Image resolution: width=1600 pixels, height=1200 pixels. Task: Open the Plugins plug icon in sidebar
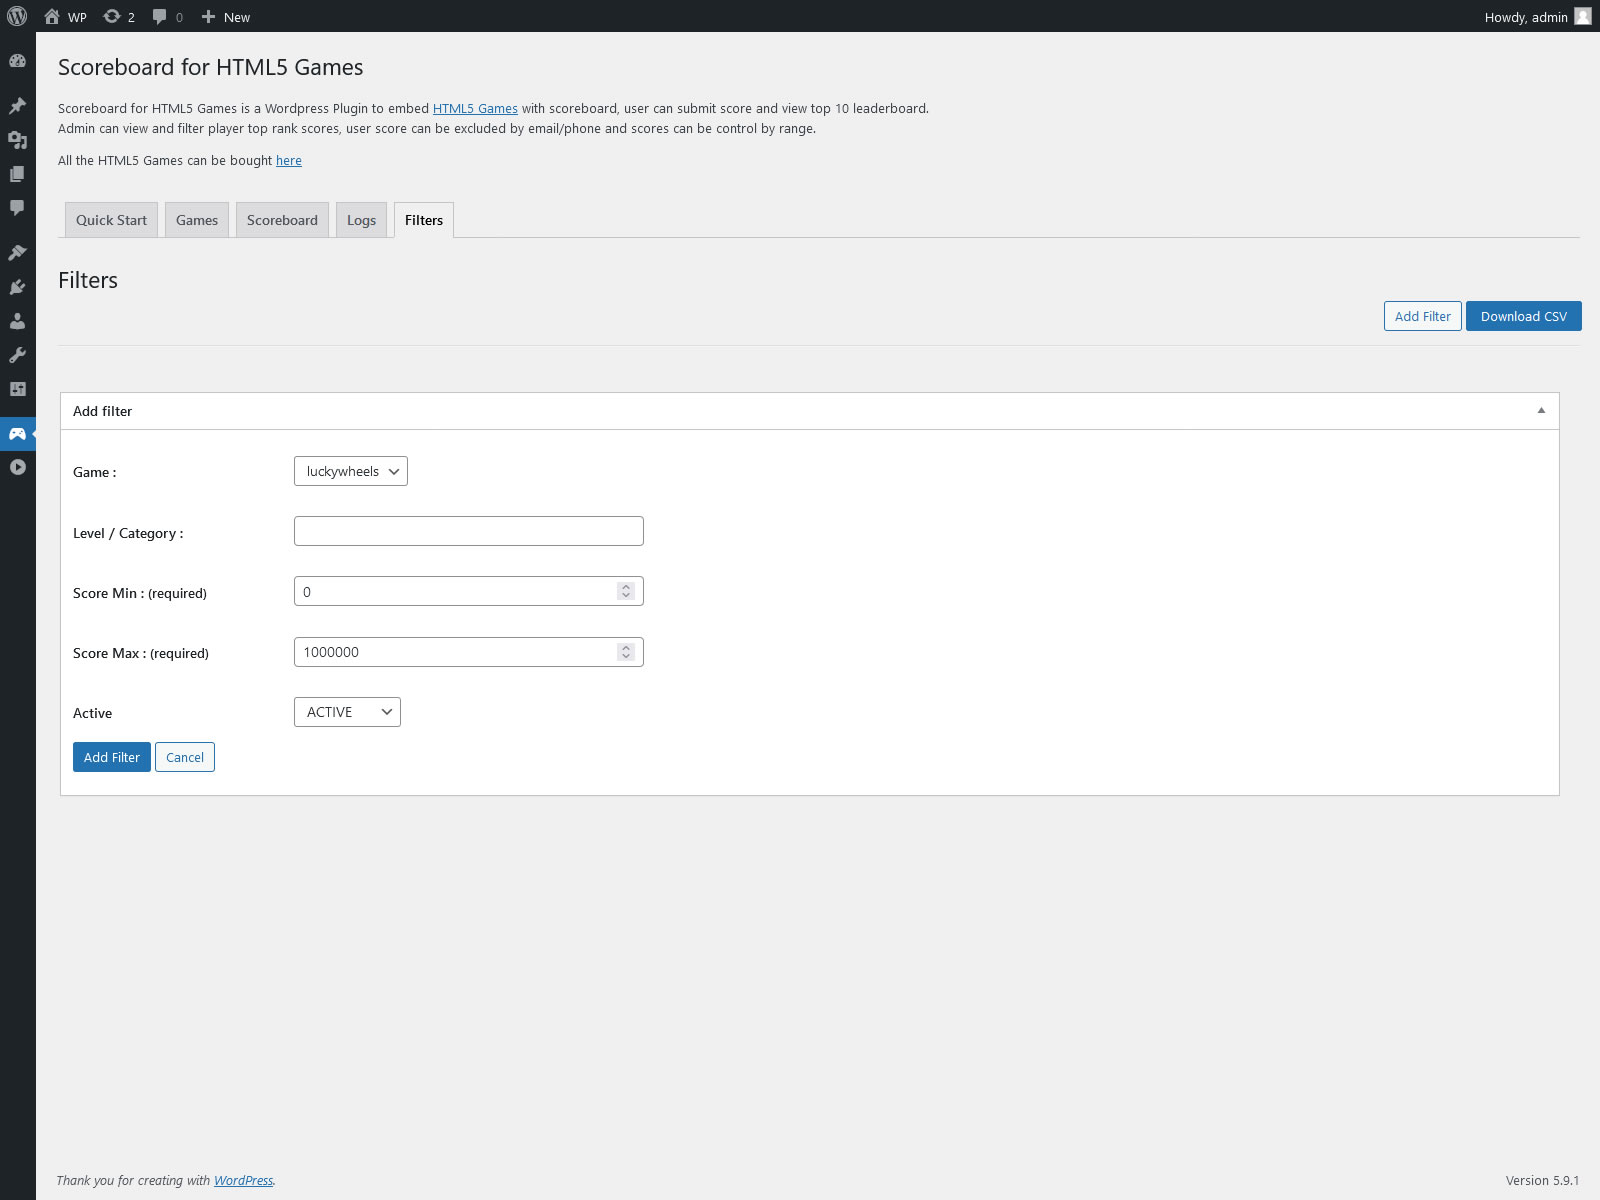point(17,287)
